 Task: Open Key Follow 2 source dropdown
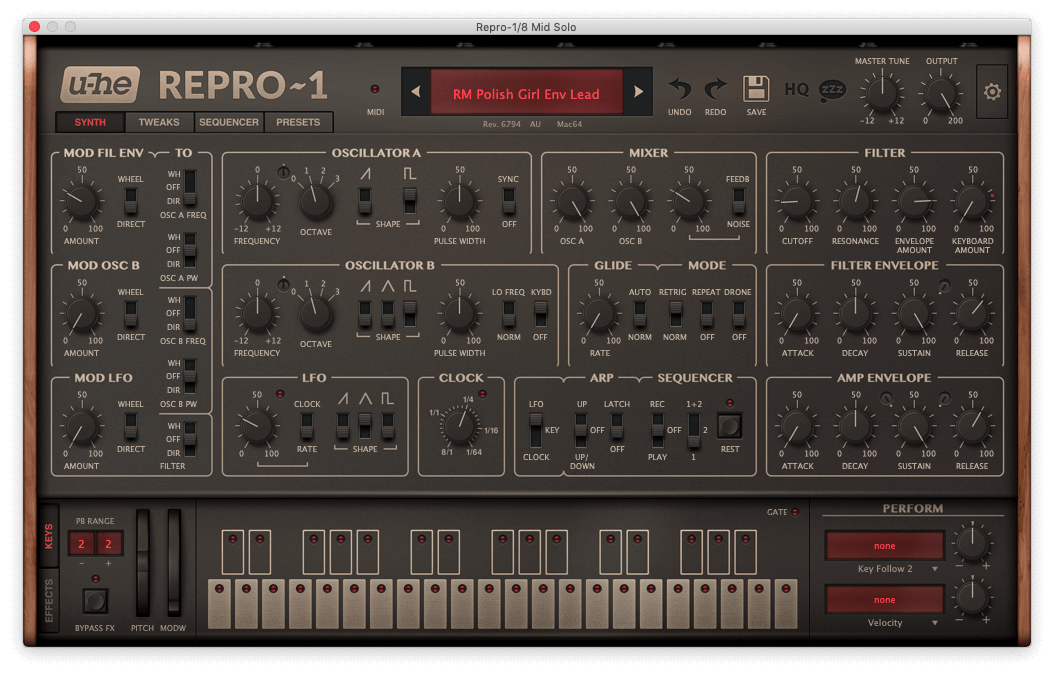pos(884,568)
